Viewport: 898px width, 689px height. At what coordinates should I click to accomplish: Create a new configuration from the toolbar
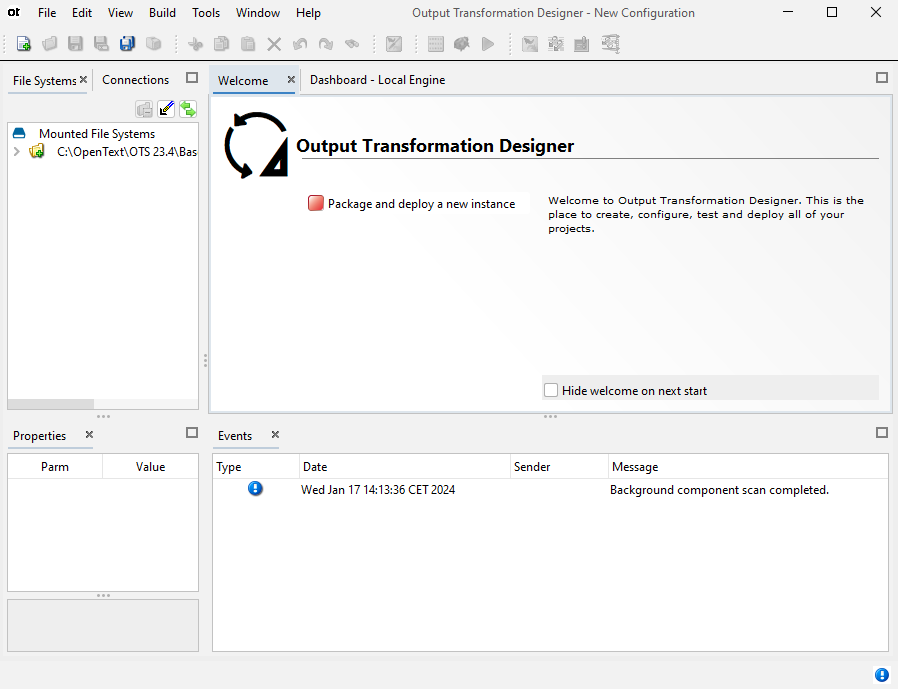pos(23,44)
